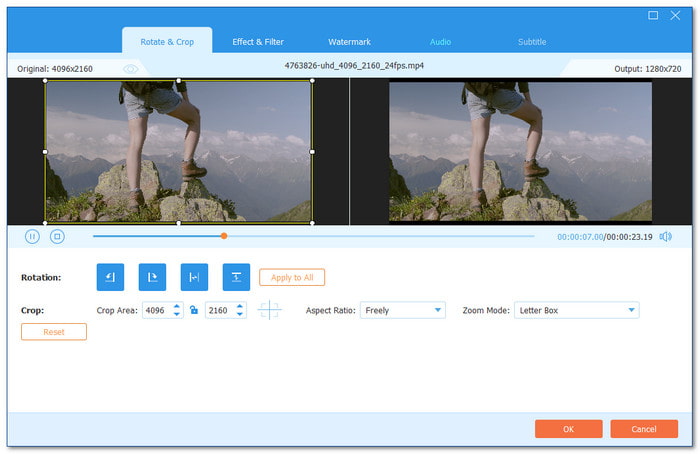The height and width of the screenshot is (454, 700).
Task: Open the Aspect Ratio dropdown
Action: (403, 310)
